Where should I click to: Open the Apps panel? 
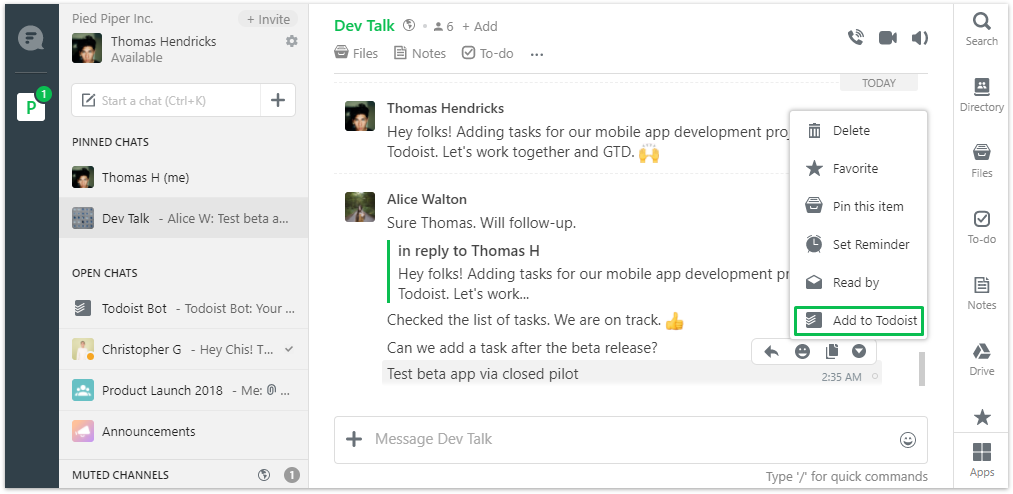(981, 460)
